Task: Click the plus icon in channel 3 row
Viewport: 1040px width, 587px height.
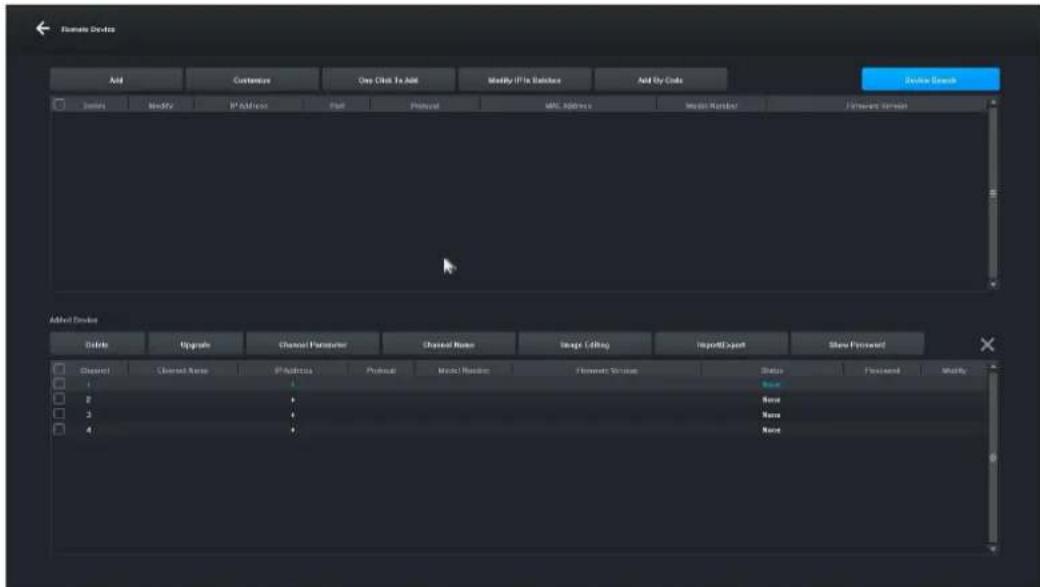Action: click(x=293, y=415)
